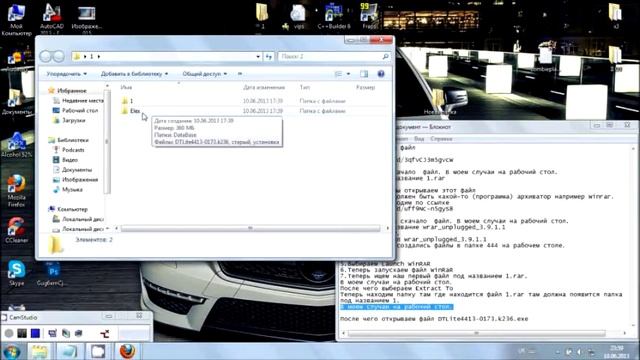
Task: Go forward in the Explorer window
Action: (58, 56)
